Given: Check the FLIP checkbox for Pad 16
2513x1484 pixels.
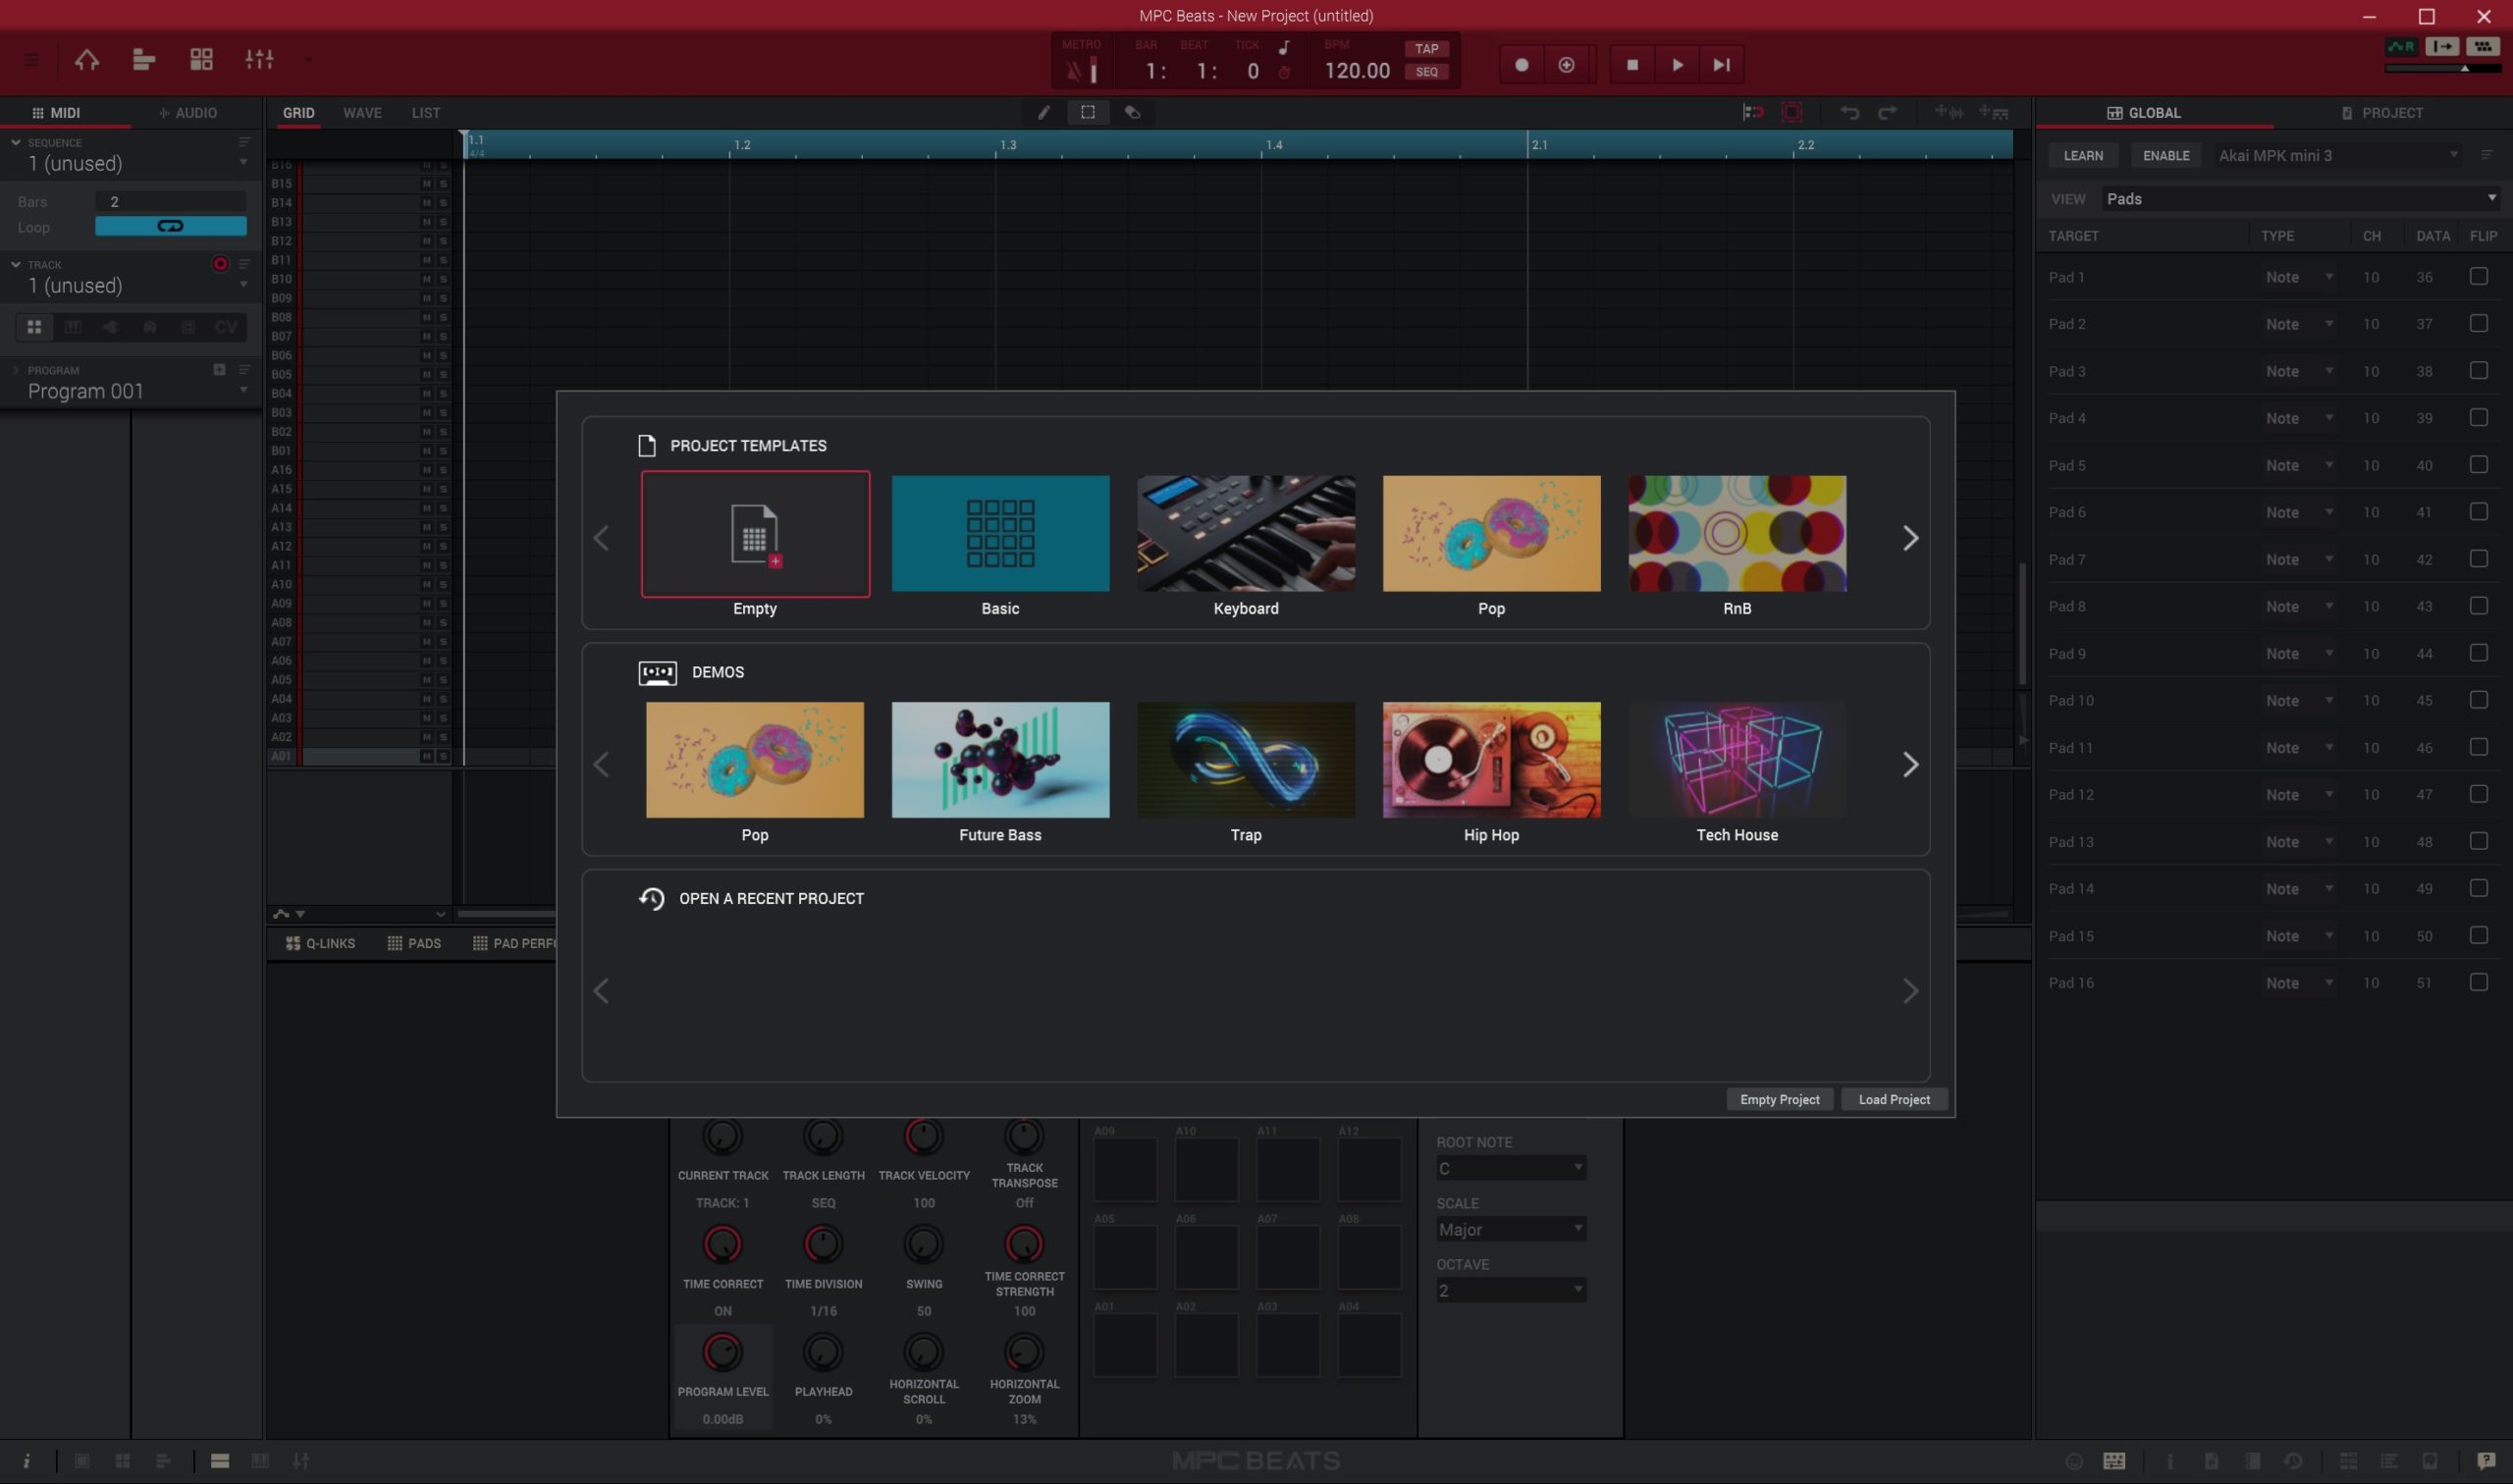Looking at the screenshot, I should 2478,982.
